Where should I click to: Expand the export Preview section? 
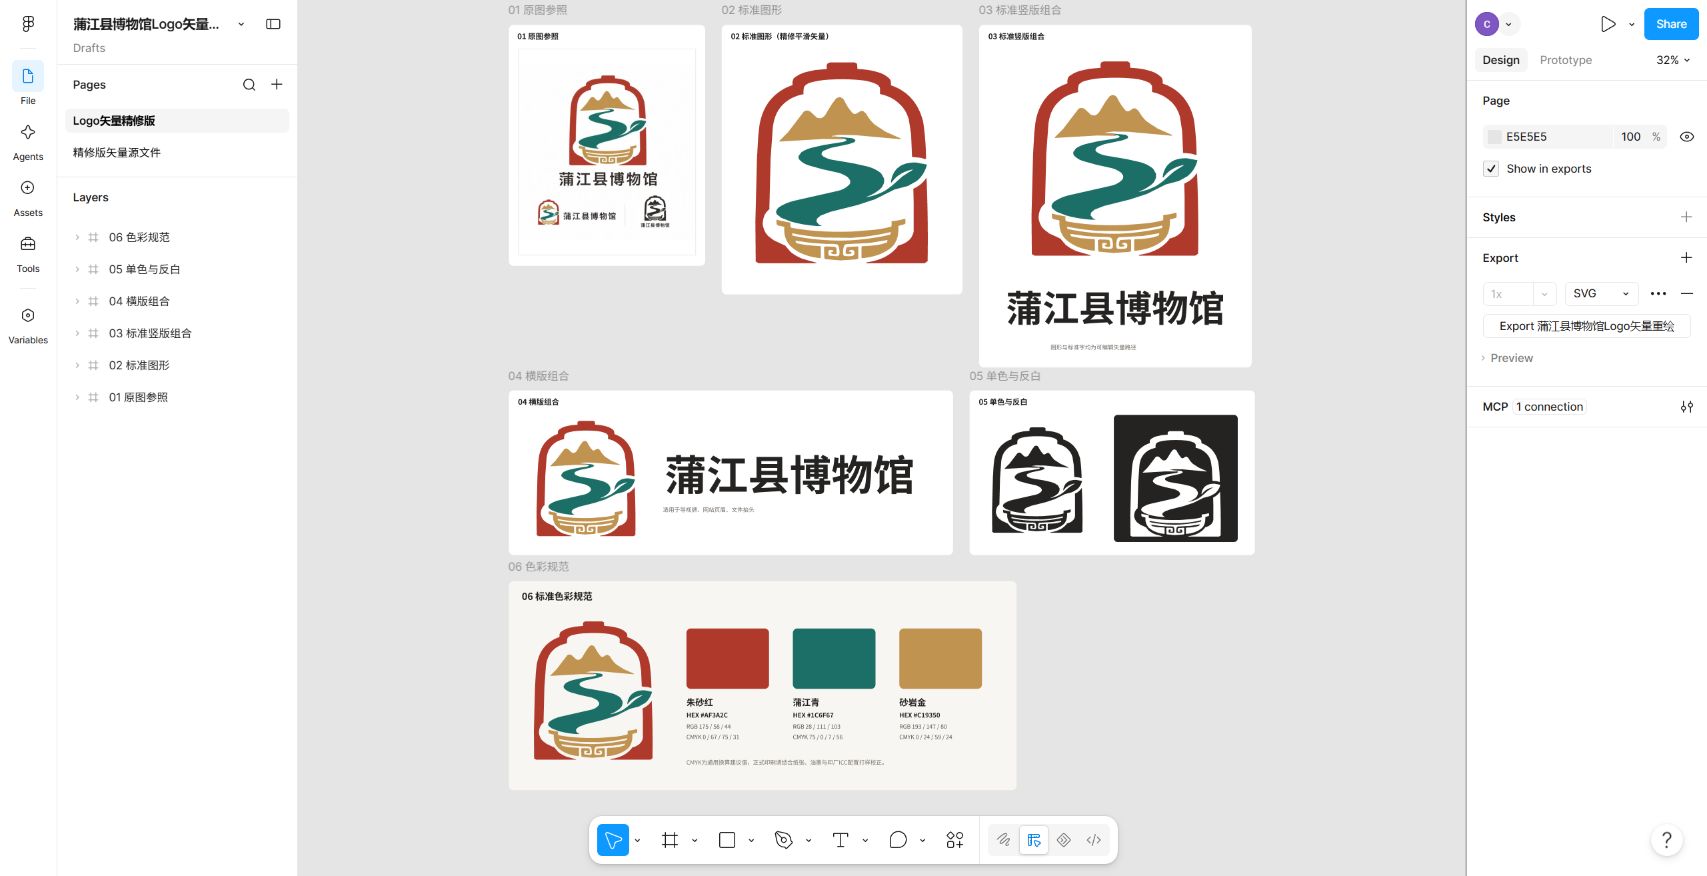pyautogui.click(x=1507, y=358)
